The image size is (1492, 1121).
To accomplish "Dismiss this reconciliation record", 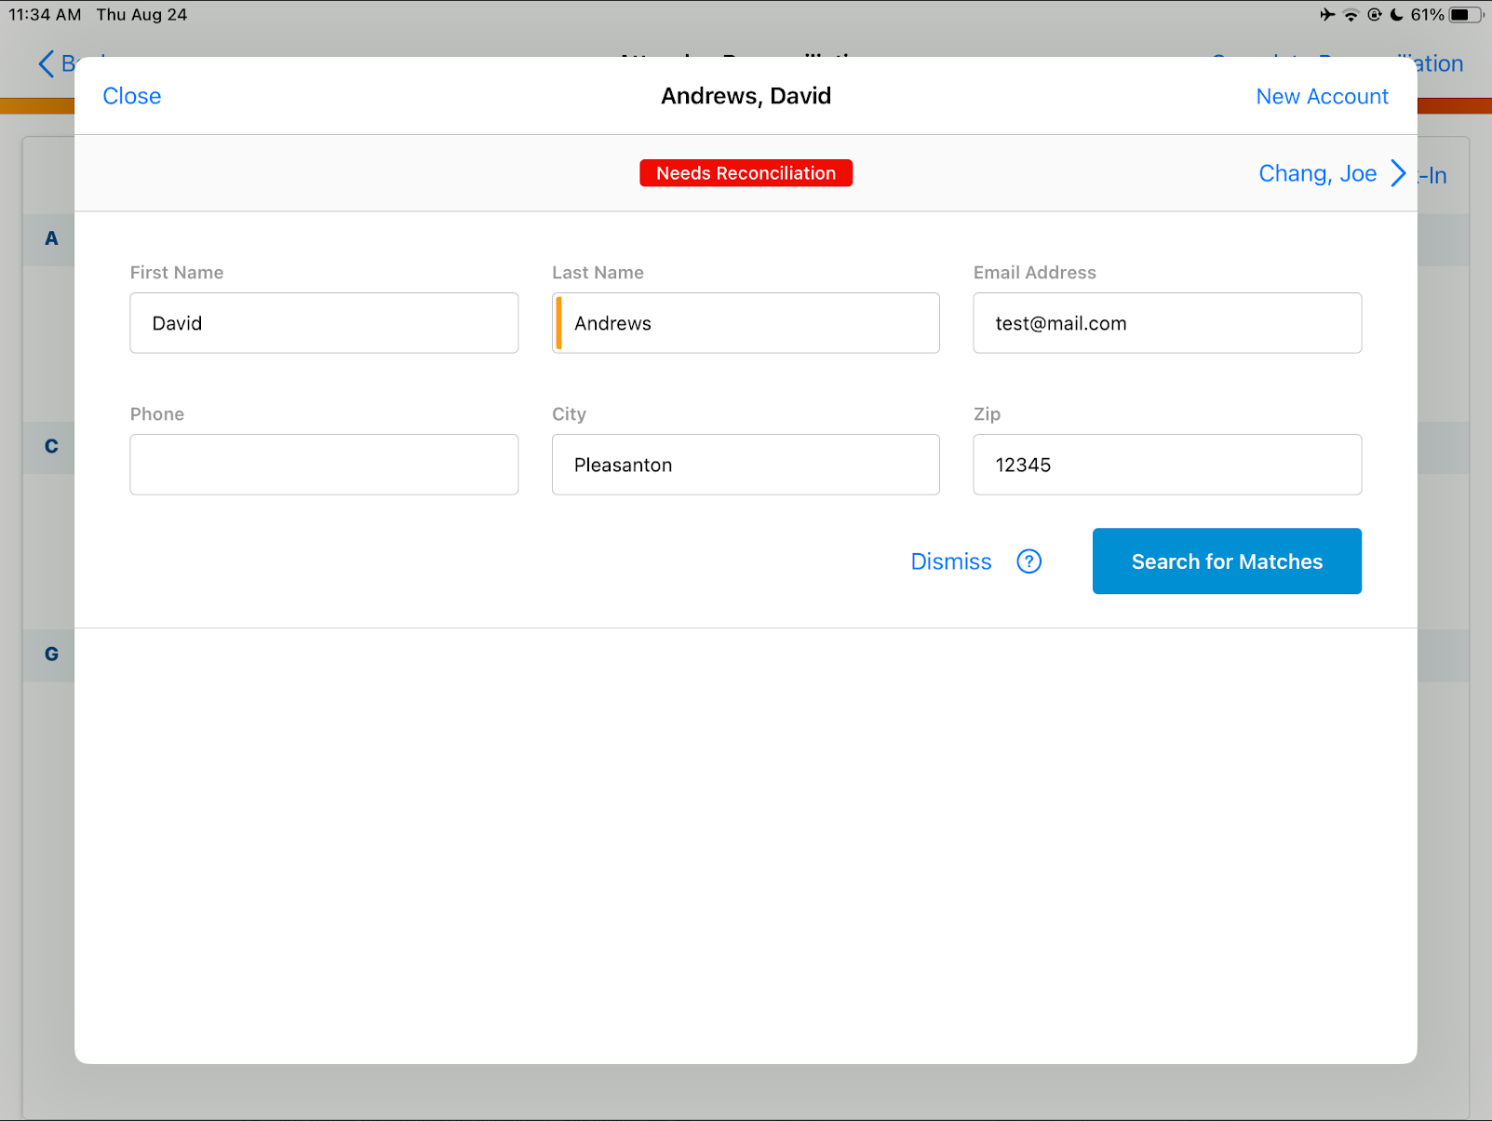I will pyautogui.click(x=950, y=562).
